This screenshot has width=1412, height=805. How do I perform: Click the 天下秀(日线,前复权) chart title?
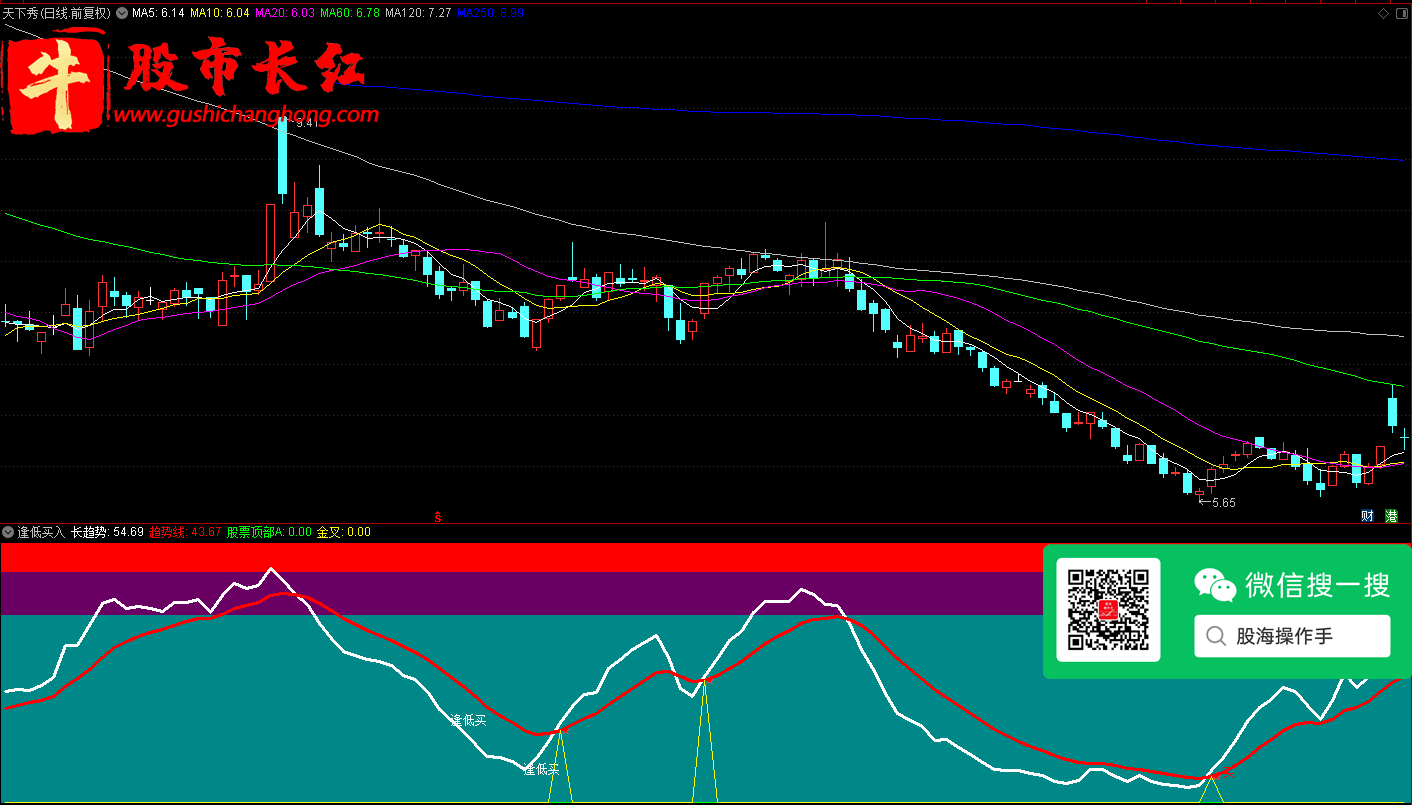tap(57, 13)
